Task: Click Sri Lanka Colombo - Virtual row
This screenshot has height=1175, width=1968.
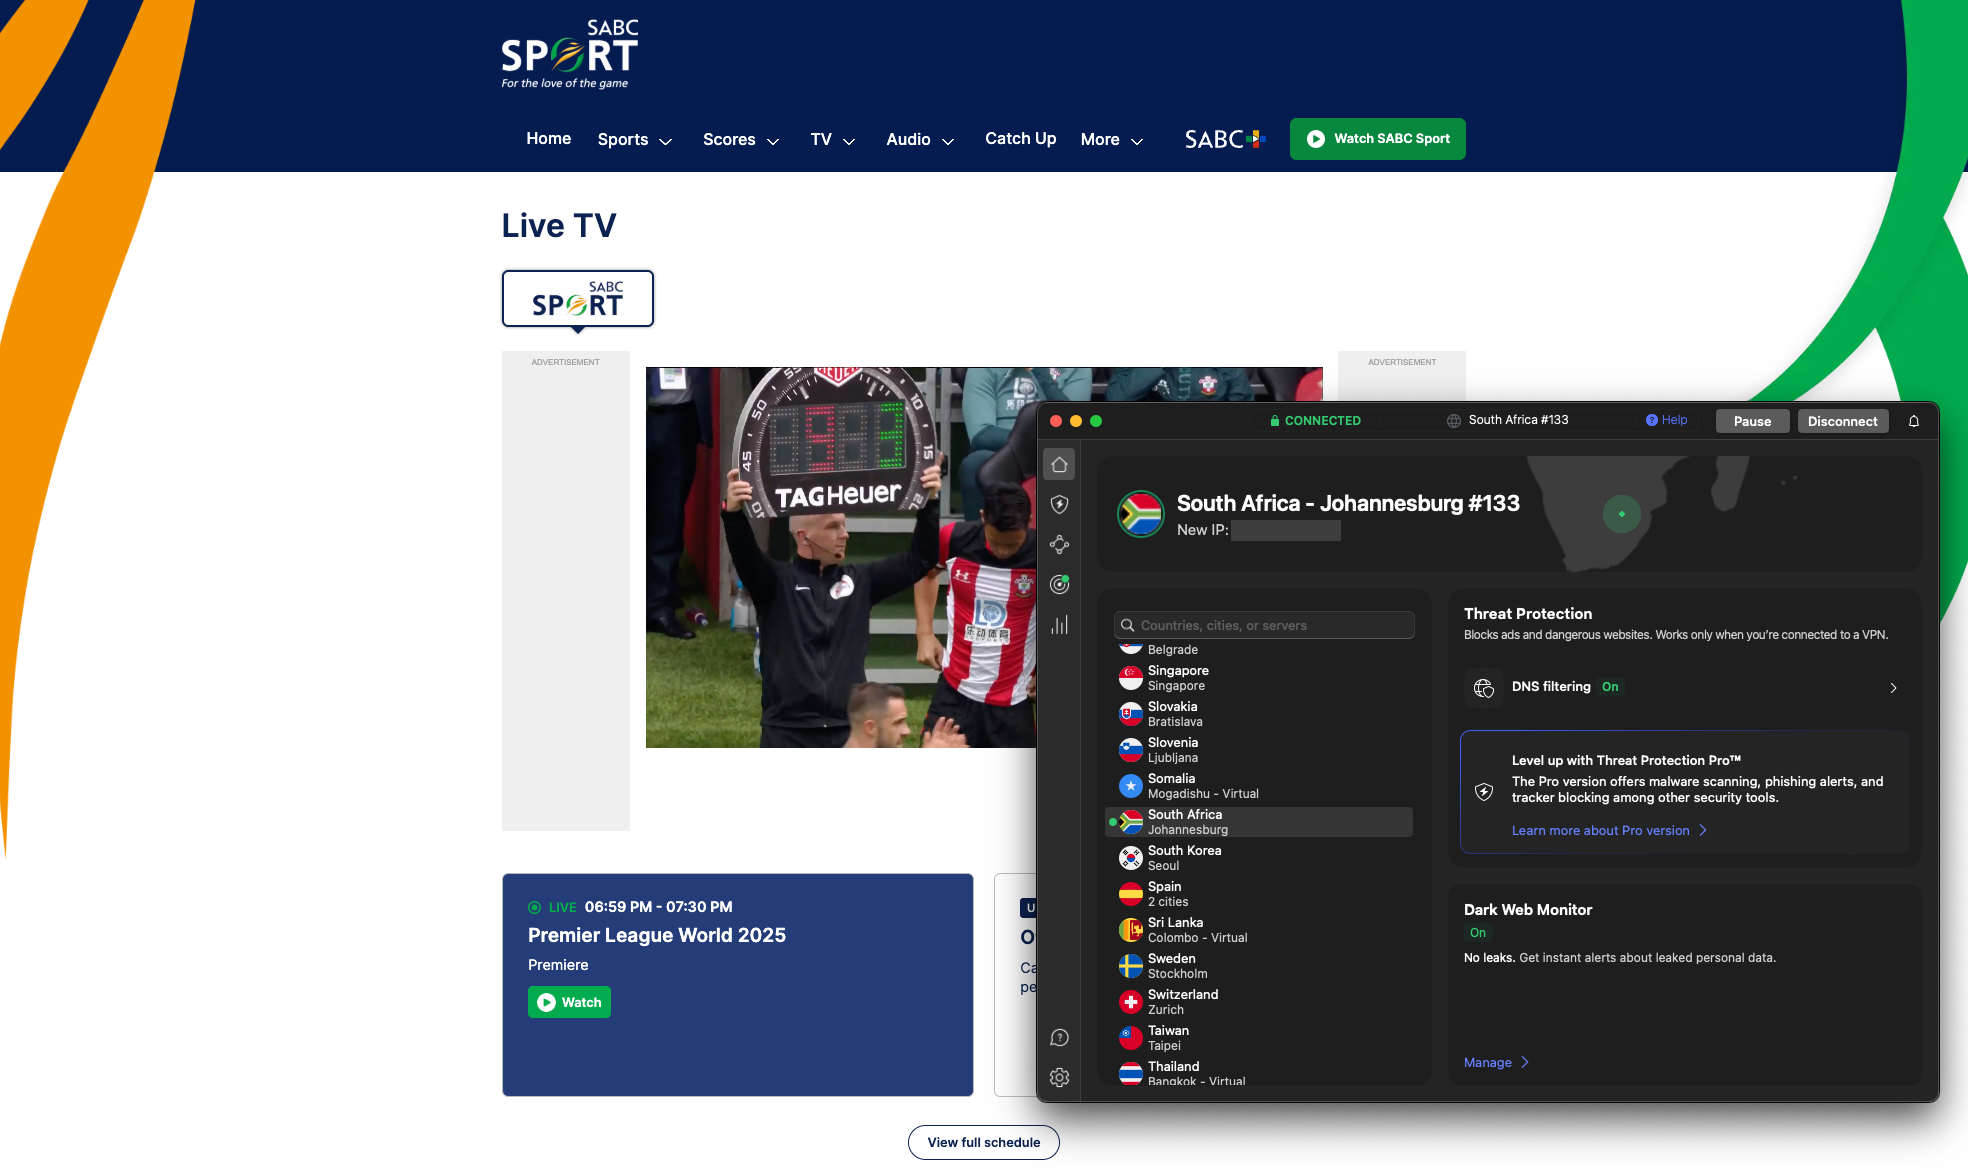Action: click(1259, 930)
